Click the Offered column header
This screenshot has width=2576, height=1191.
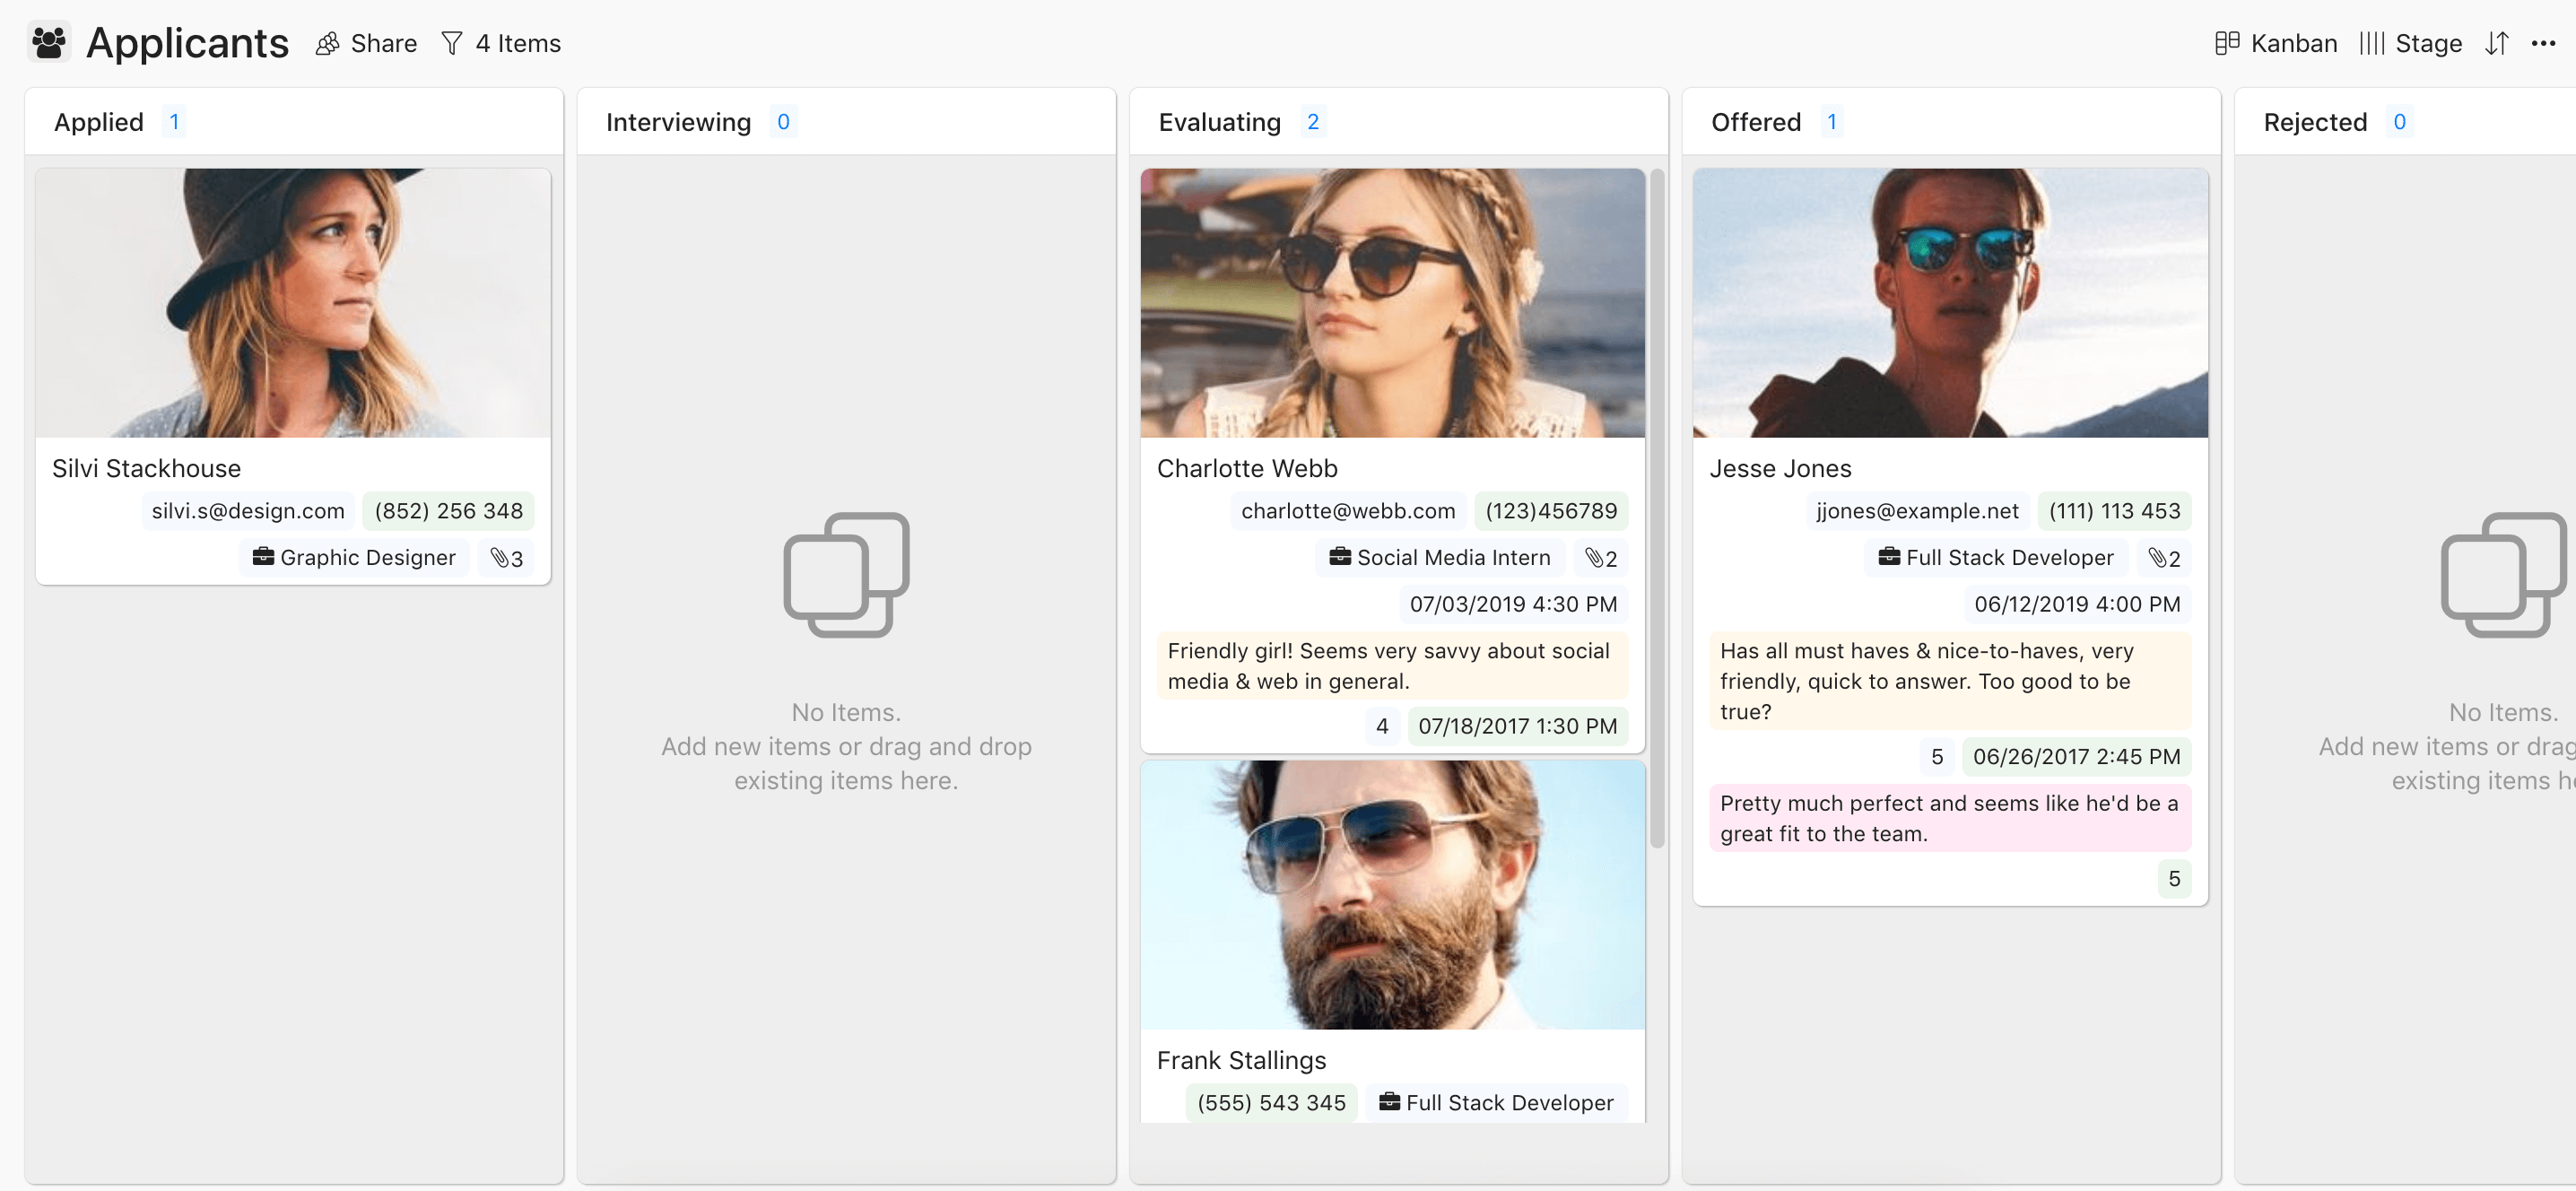point(1950,121)
